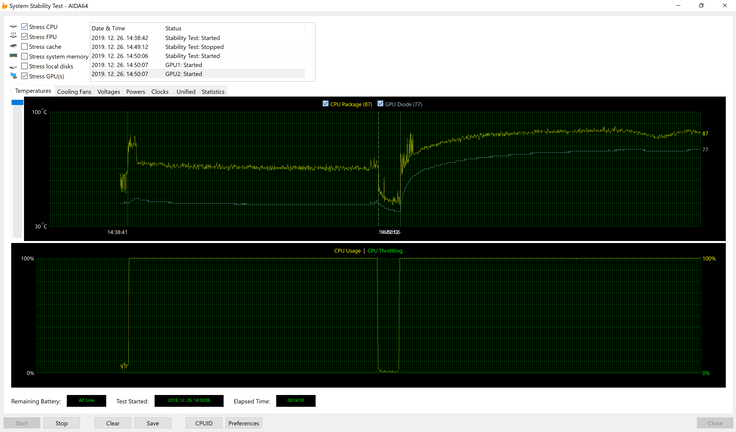736x432 pixels.
Task: Click the AIDA64 flame icon in title bar
Action: [4, 6]
